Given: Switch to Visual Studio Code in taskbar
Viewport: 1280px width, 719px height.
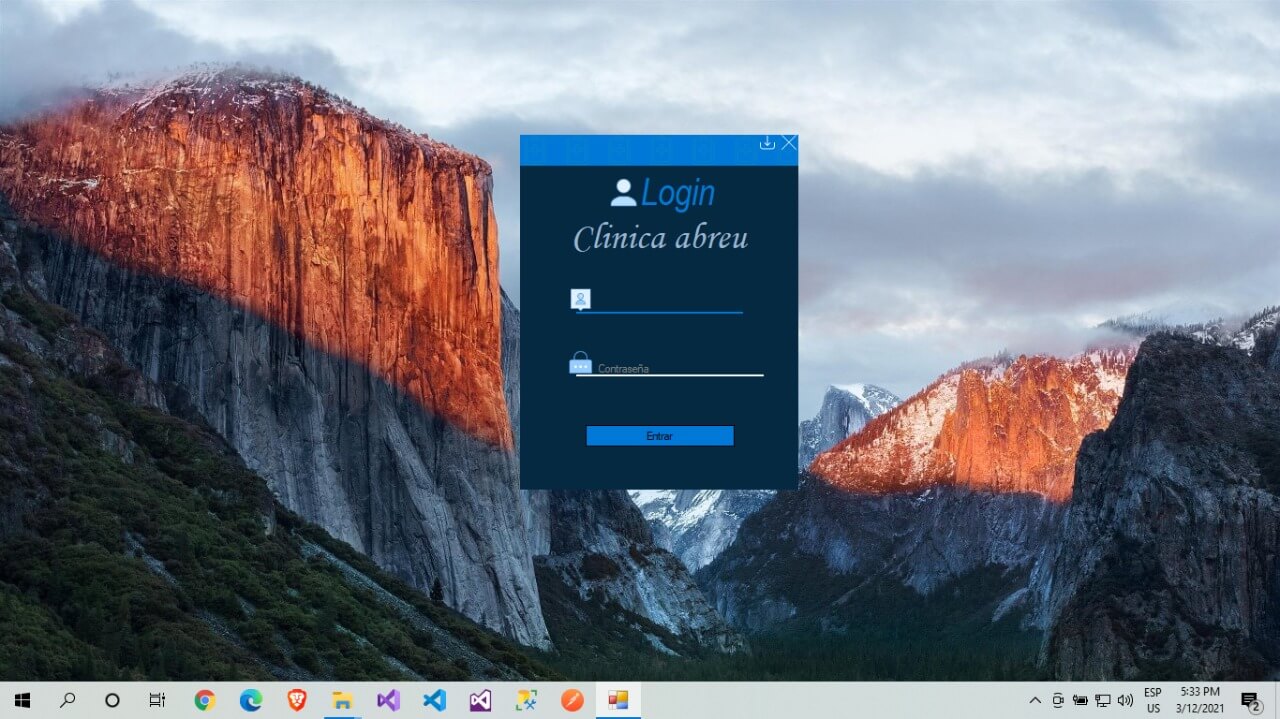Looking at the screenshot, I should point(434,700).
